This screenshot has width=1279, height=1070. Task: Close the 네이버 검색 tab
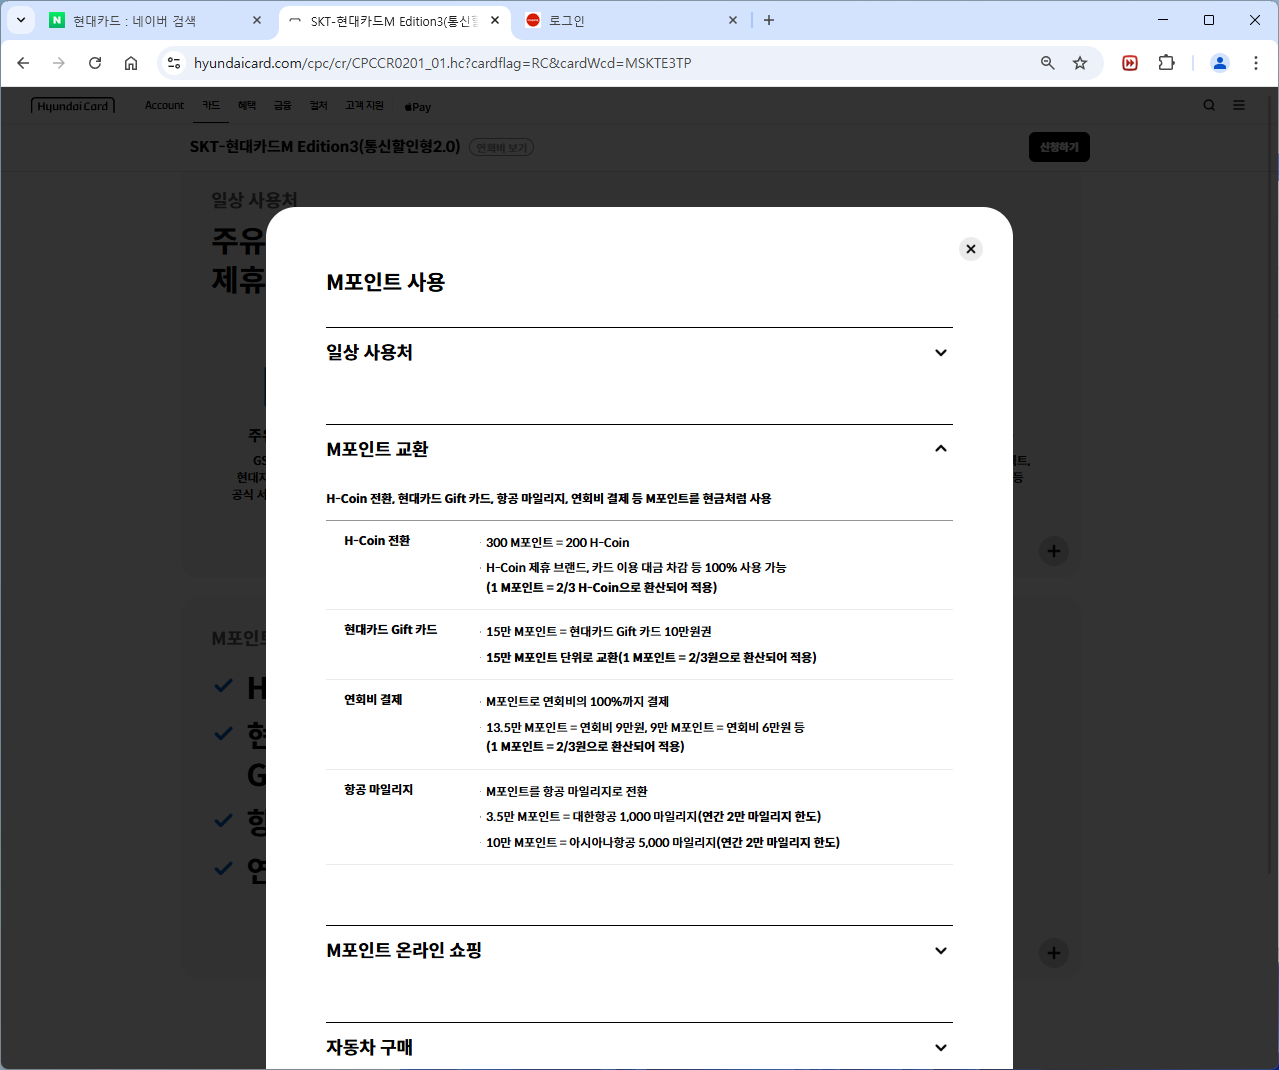(257, 20)
